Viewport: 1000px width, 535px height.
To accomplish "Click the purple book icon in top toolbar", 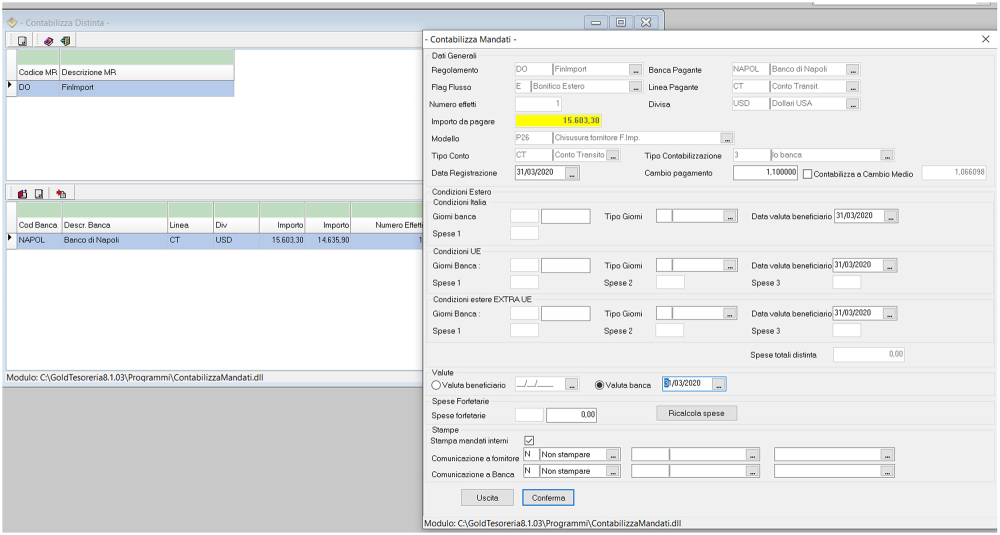I will [x=48, y=41].
